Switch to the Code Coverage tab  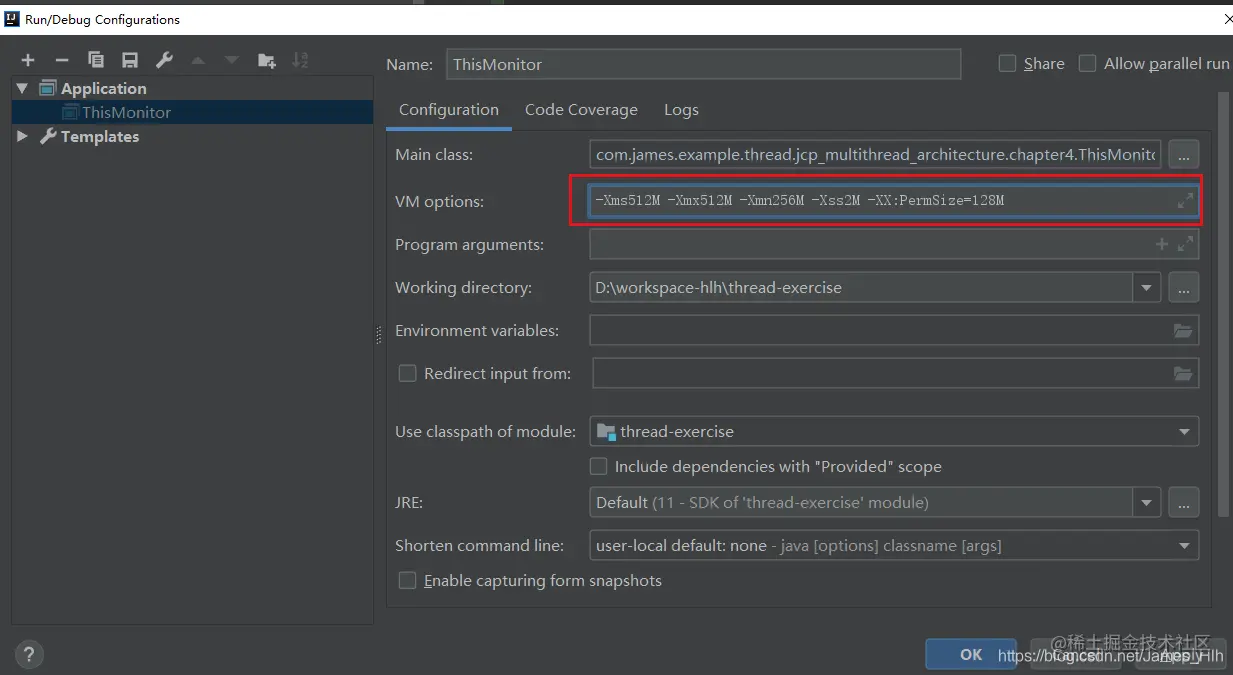click(x=581, y=110)
